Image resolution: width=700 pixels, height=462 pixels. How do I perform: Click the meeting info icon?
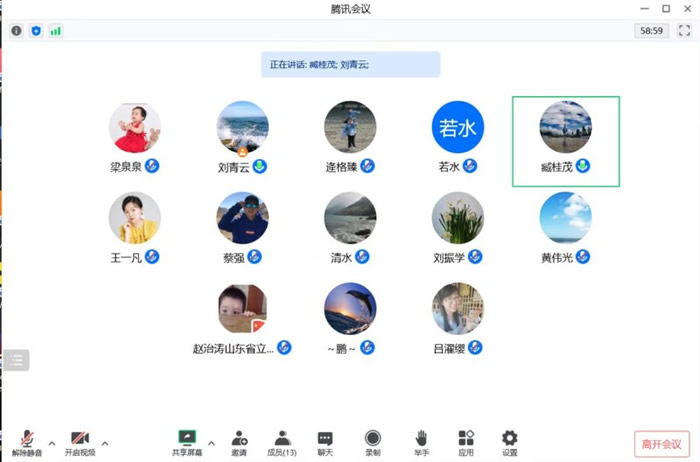tap(17, 31)
